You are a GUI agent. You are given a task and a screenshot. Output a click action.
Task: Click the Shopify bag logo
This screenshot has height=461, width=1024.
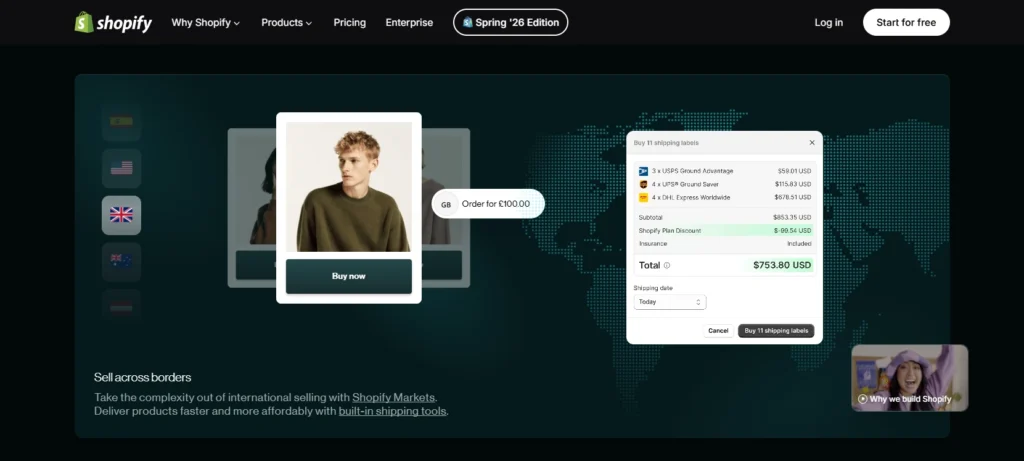(x=84, y=22)
